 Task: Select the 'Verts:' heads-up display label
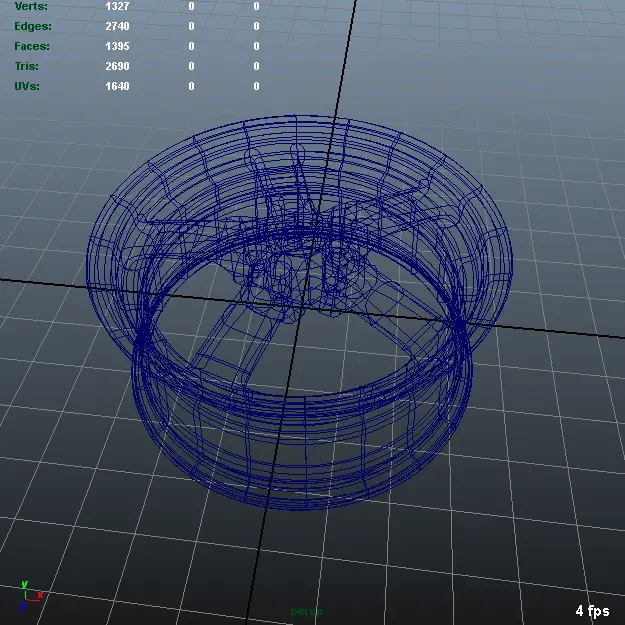tap(31, 6)
